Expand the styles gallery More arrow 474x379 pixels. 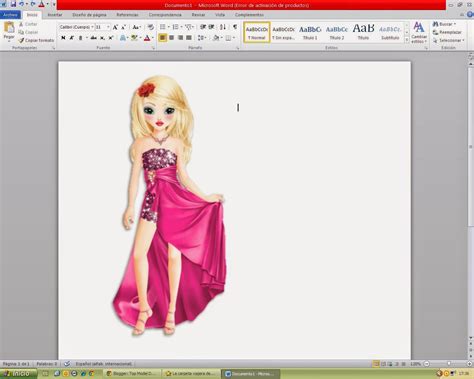click(x=407, y=40)
